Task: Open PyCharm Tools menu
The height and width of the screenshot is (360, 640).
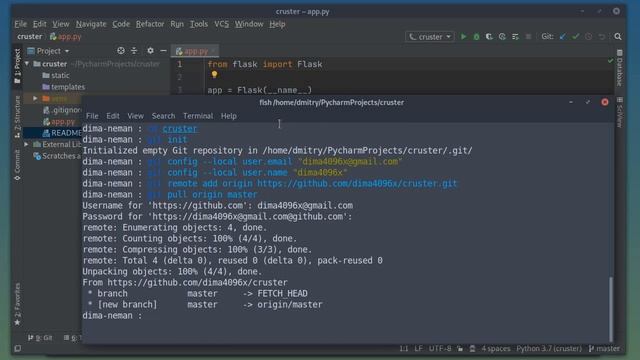Action: (199, 24)
